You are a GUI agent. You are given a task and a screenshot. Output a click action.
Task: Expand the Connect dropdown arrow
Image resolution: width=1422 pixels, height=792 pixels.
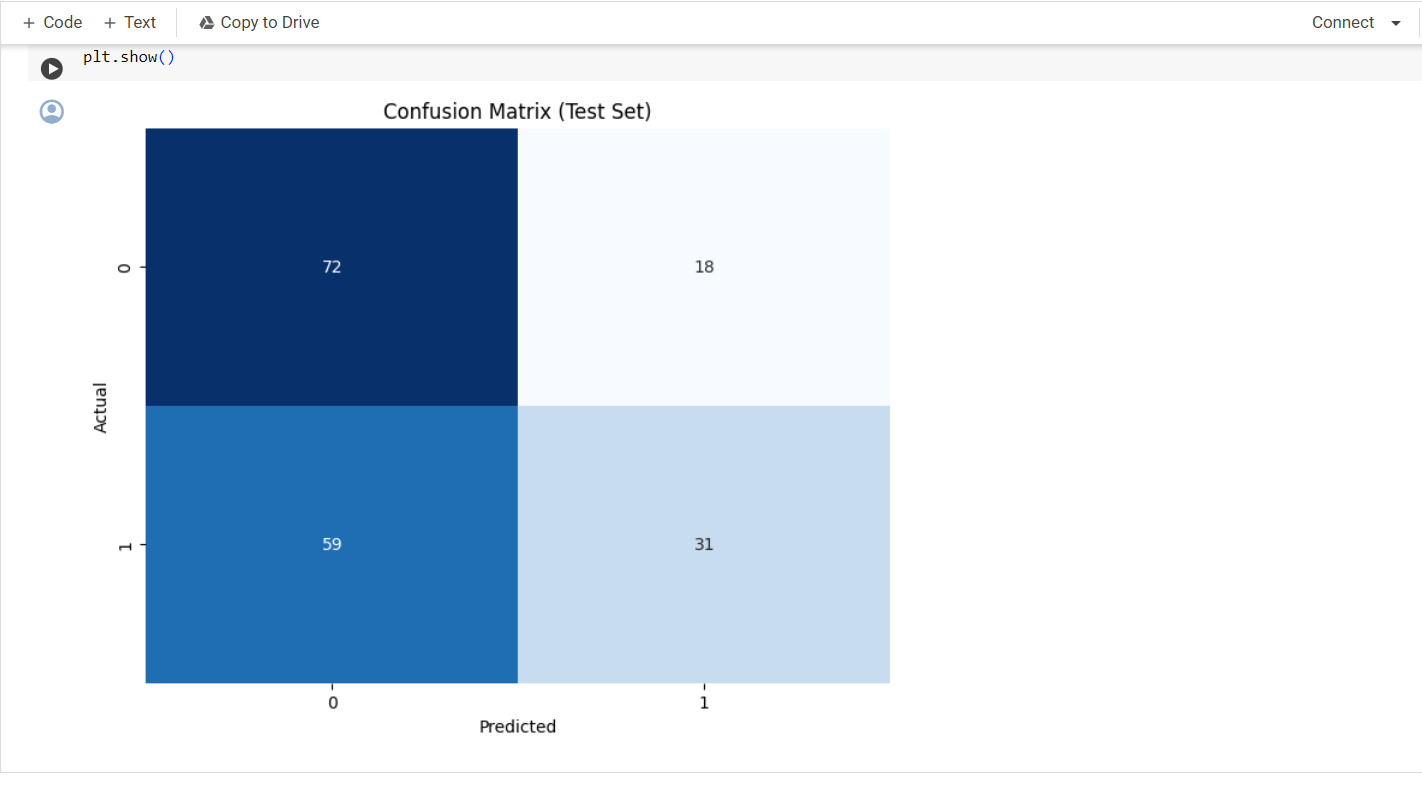[1396, 23]
